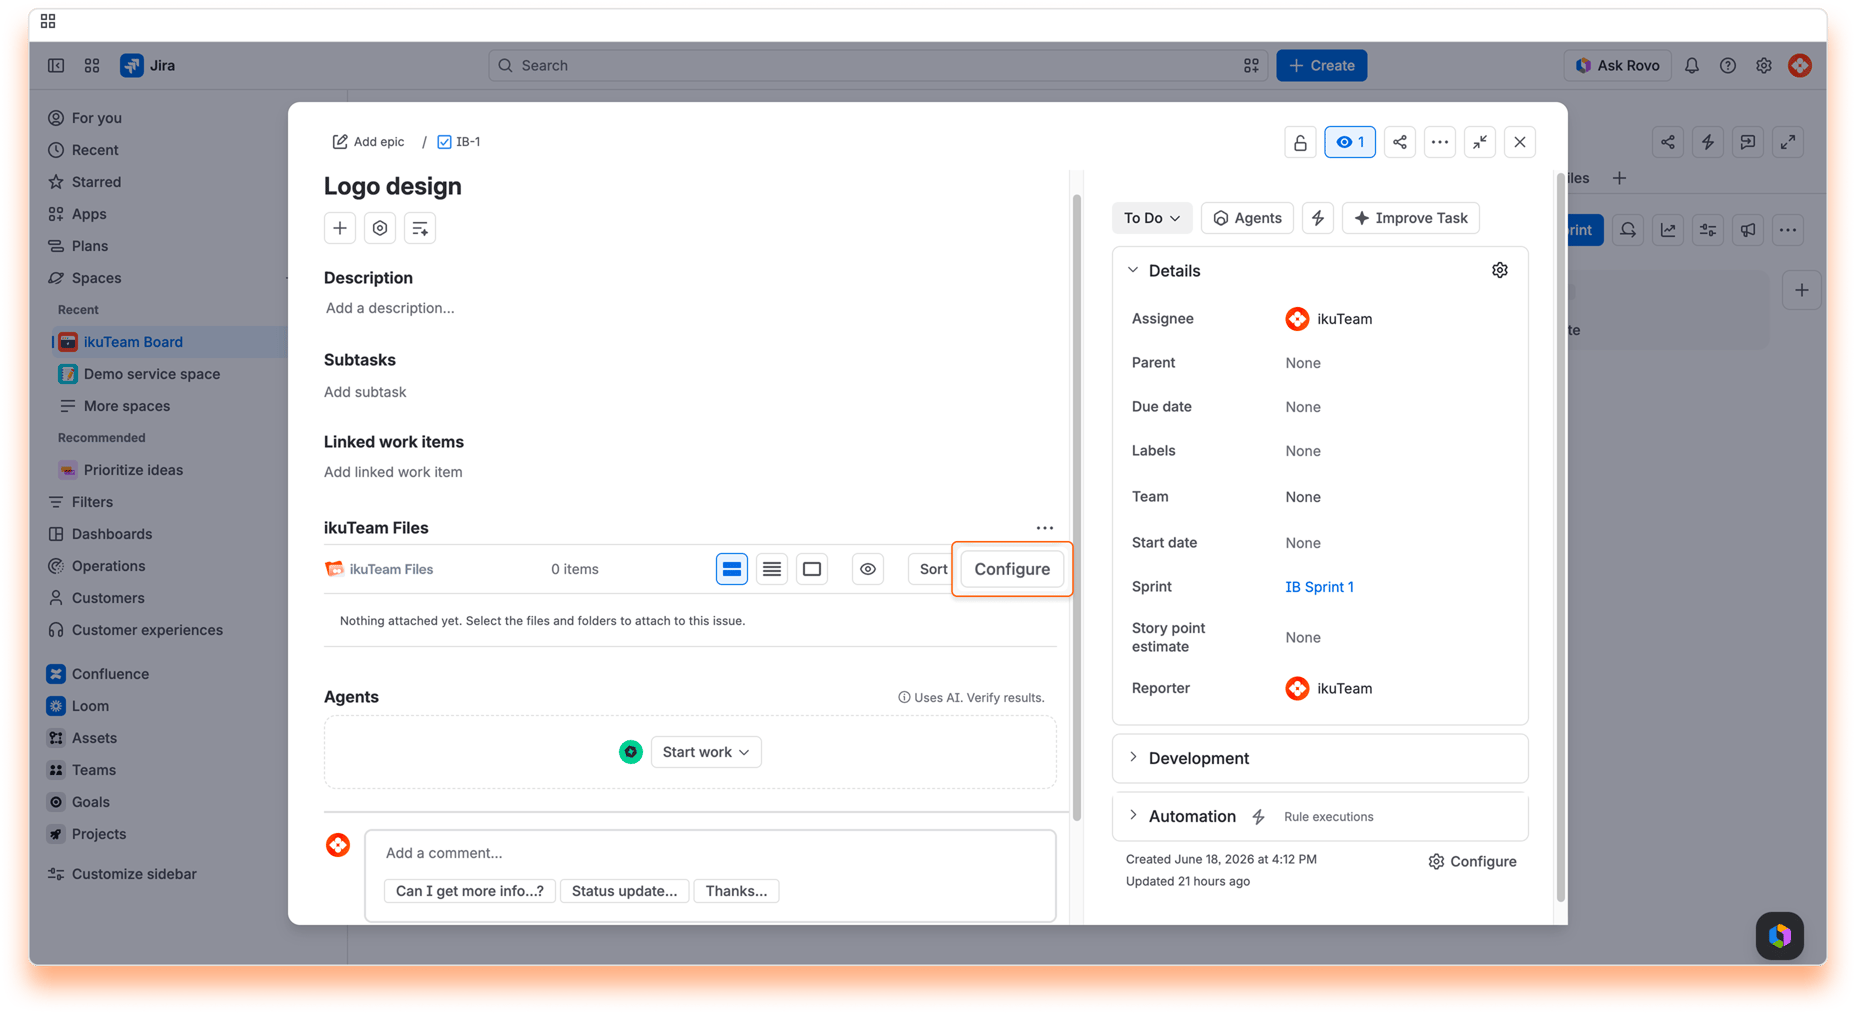
Task: Open Jira settings gear in top bar
Action: (x=1764, y=65)
